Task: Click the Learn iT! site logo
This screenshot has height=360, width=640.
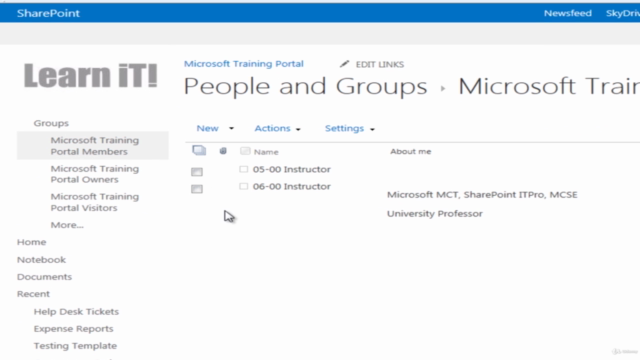Action: tap(91, 76)
